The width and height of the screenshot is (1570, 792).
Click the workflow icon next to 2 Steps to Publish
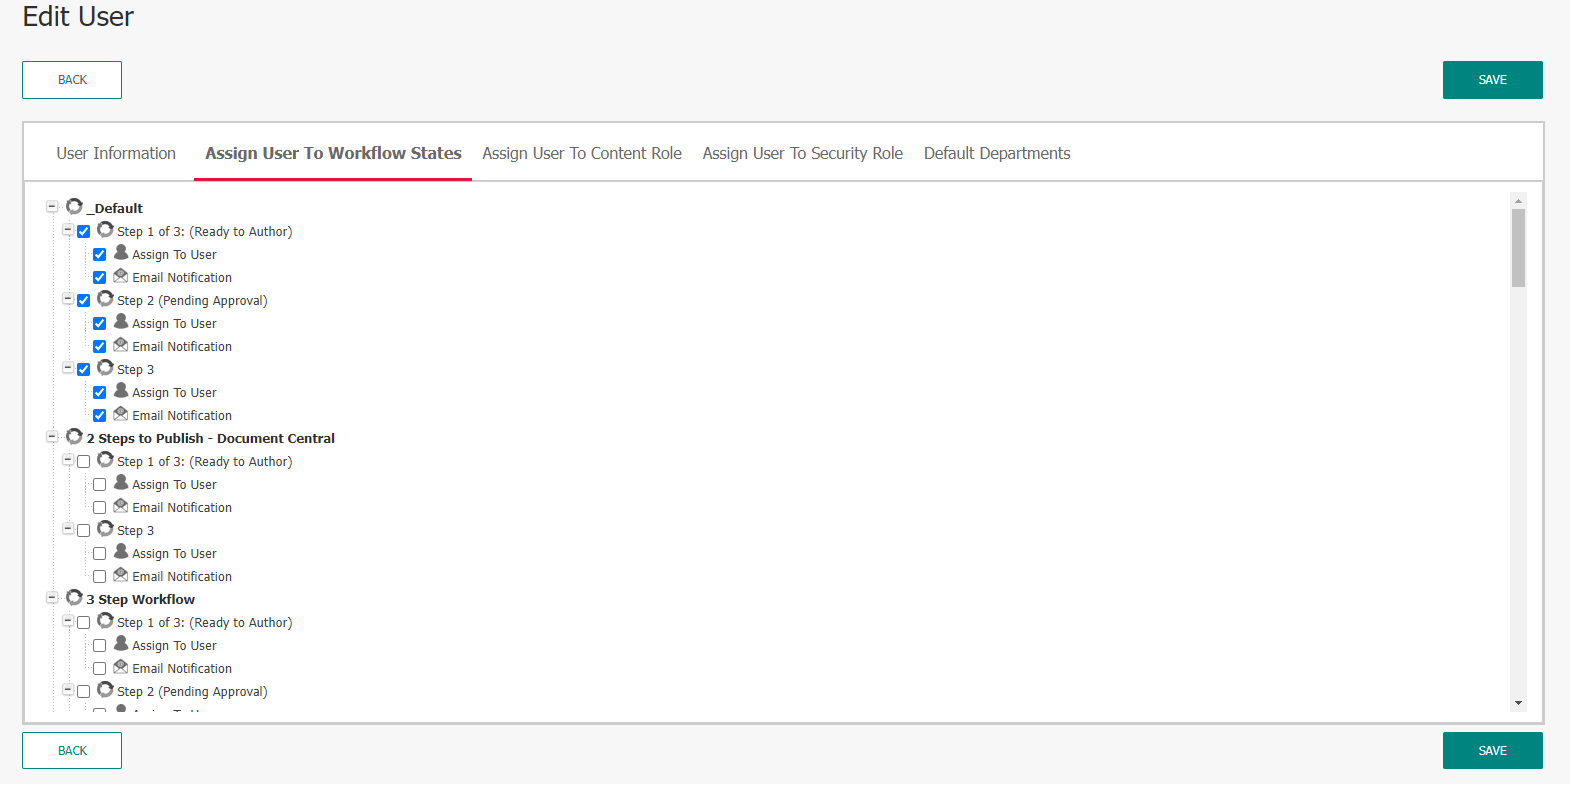[74, 437]
